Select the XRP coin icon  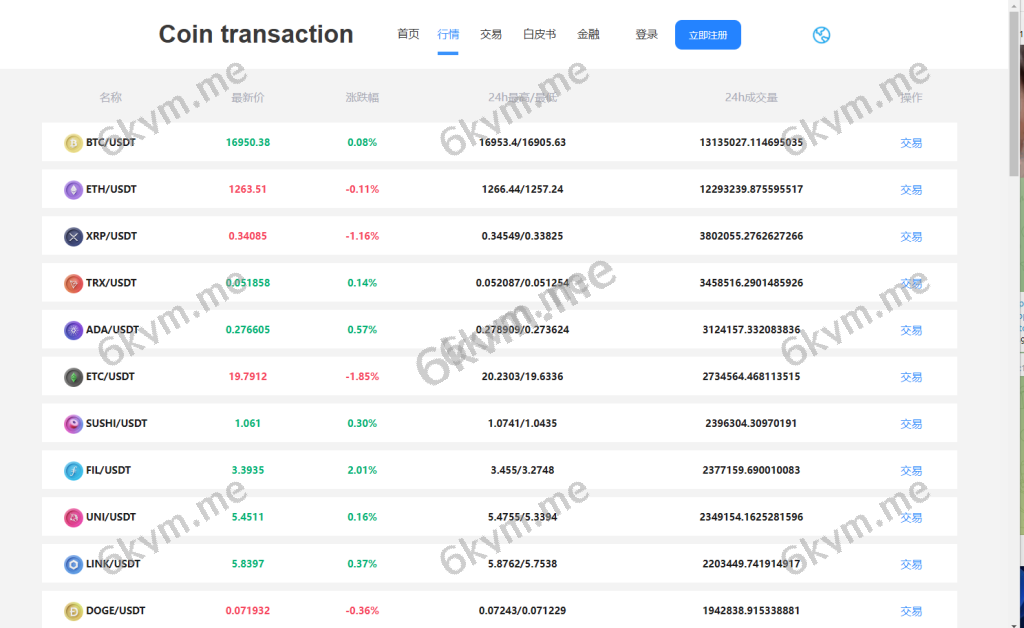click(x=72, y=236)
